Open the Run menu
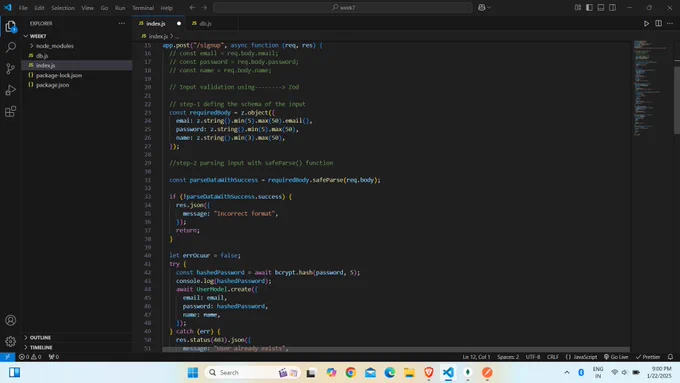The image size is (680, 383). pos(120,8)
